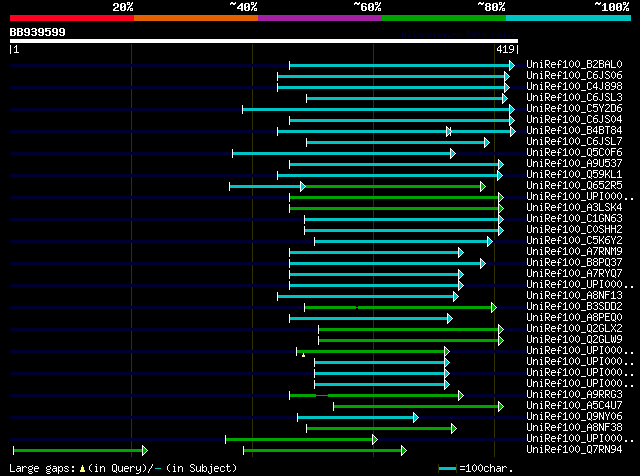Select the UniRef100_C5K6Y2 label
This screenshot has width=640, height=476.
point(574,241)
